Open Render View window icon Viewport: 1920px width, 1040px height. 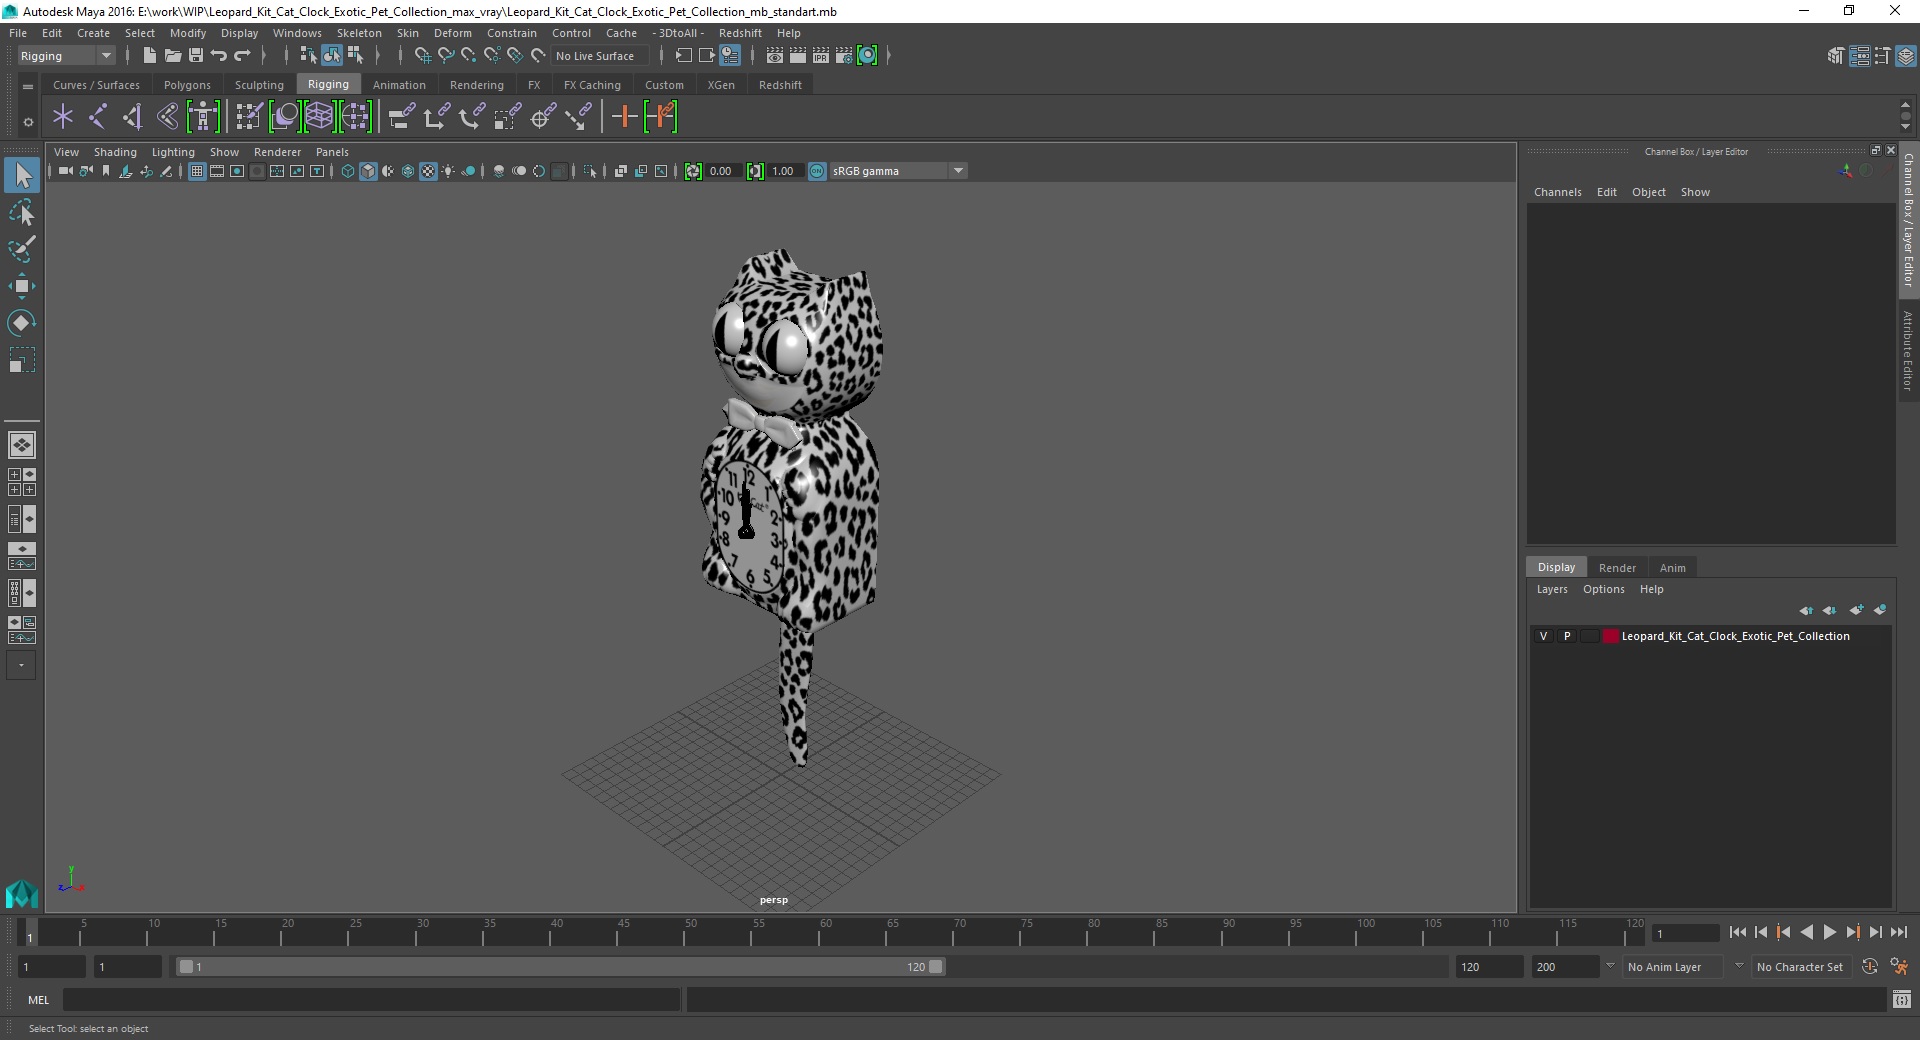[775, 56]
